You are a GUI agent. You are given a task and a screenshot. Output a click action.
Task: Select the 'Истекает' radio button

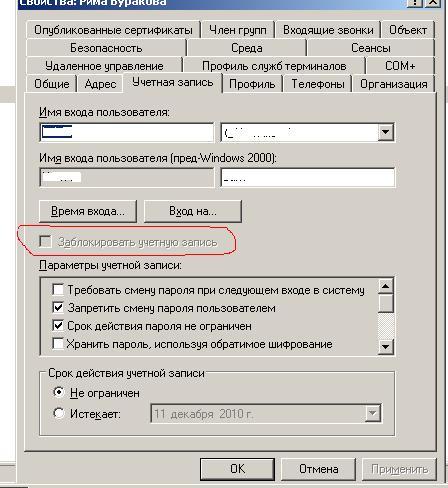tap(59, 413)
